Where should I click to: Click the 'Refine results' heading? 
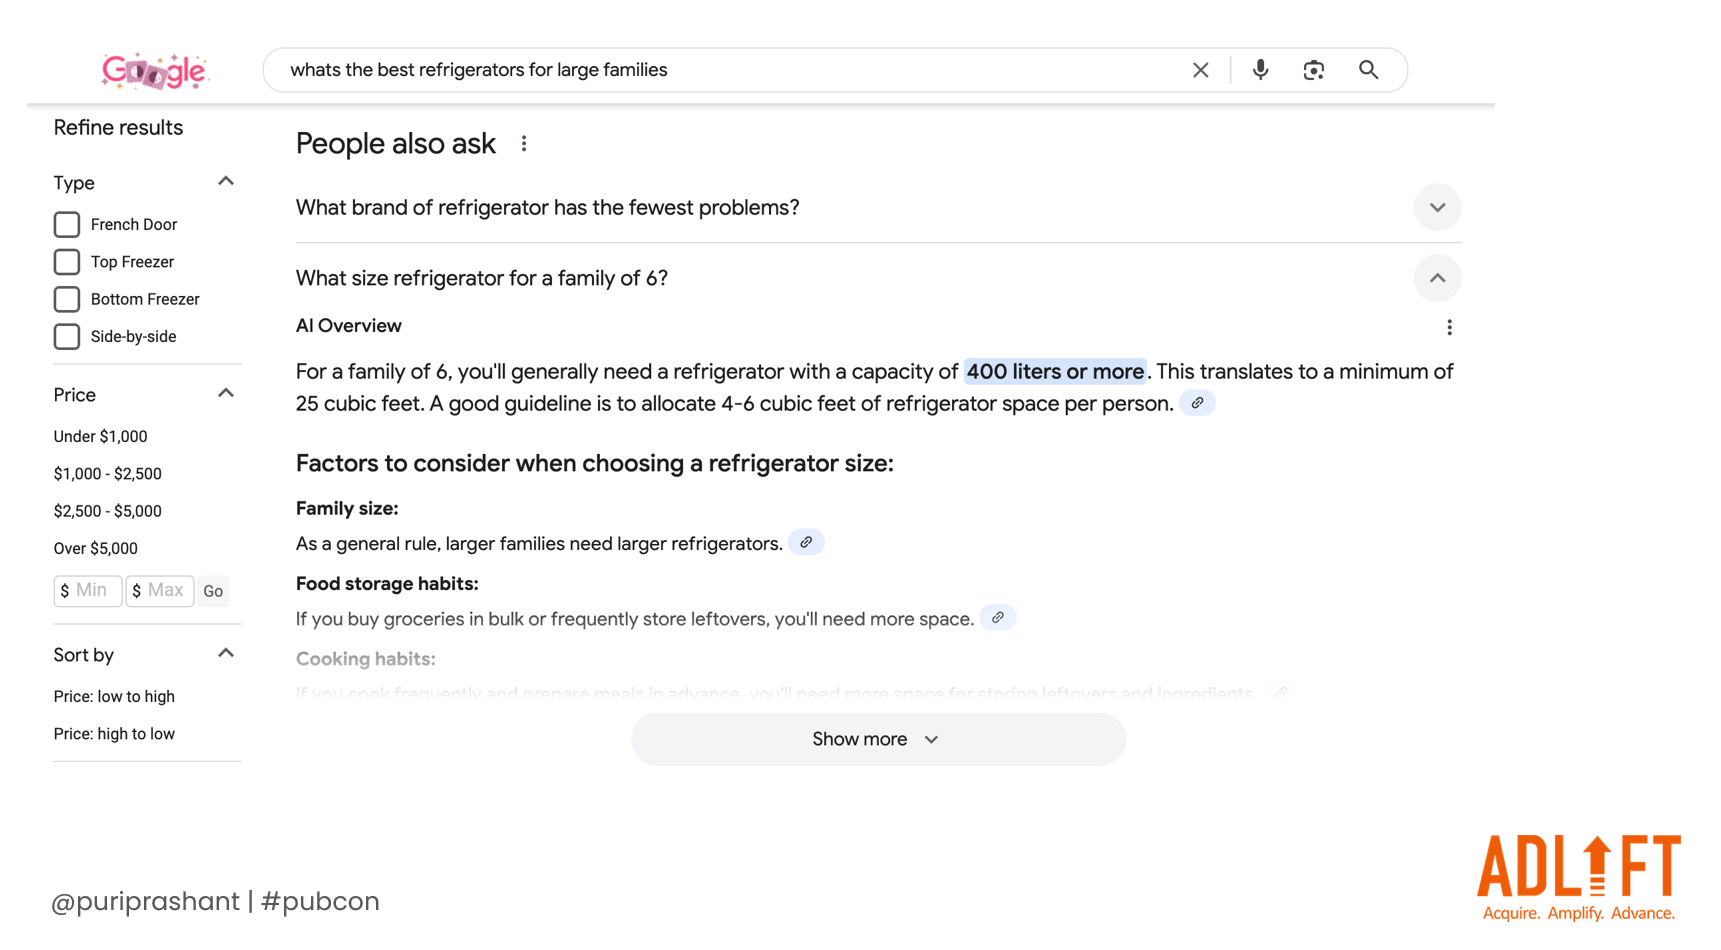(118, 128)
